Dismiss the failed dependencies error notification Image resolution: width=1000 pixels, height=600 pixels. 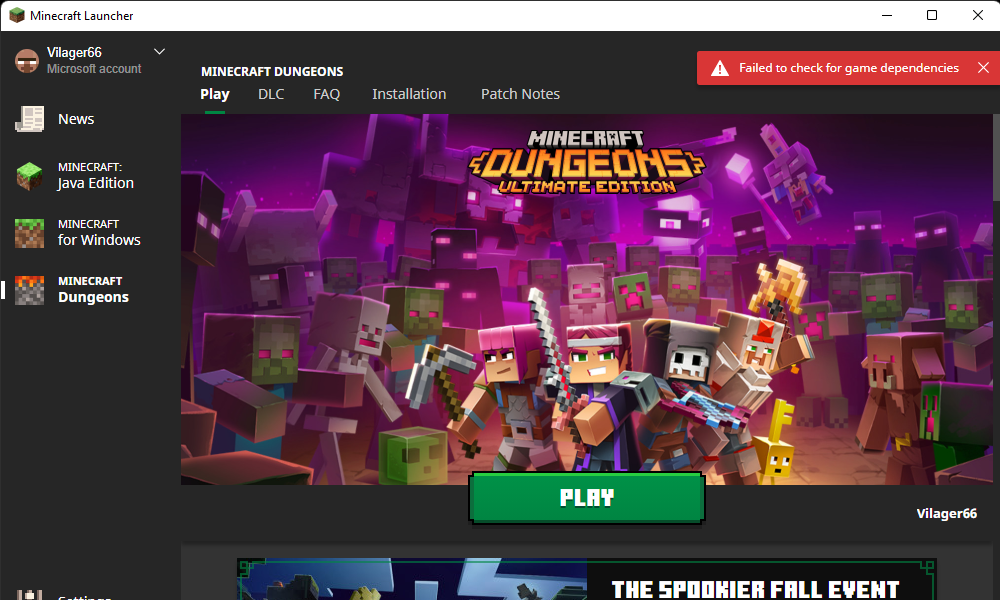click(x=983, y=68)
